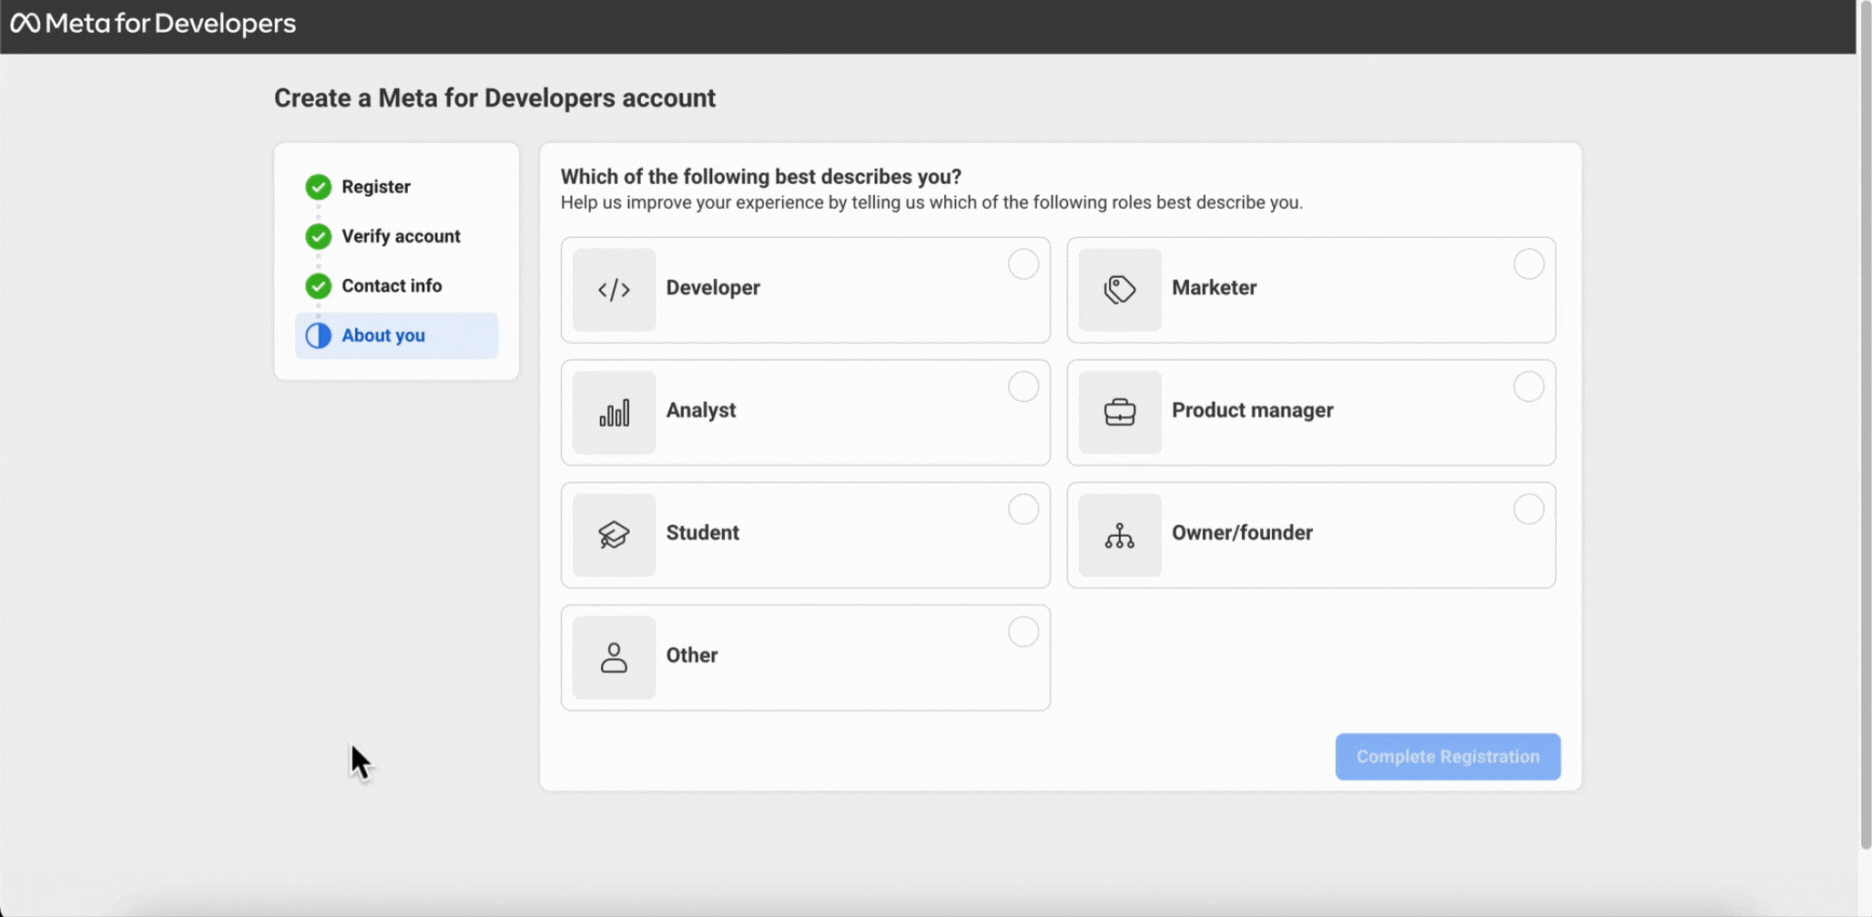Choose the Marketer label text
Viewport: 1872px width, 917px height.
(1214, 288)
